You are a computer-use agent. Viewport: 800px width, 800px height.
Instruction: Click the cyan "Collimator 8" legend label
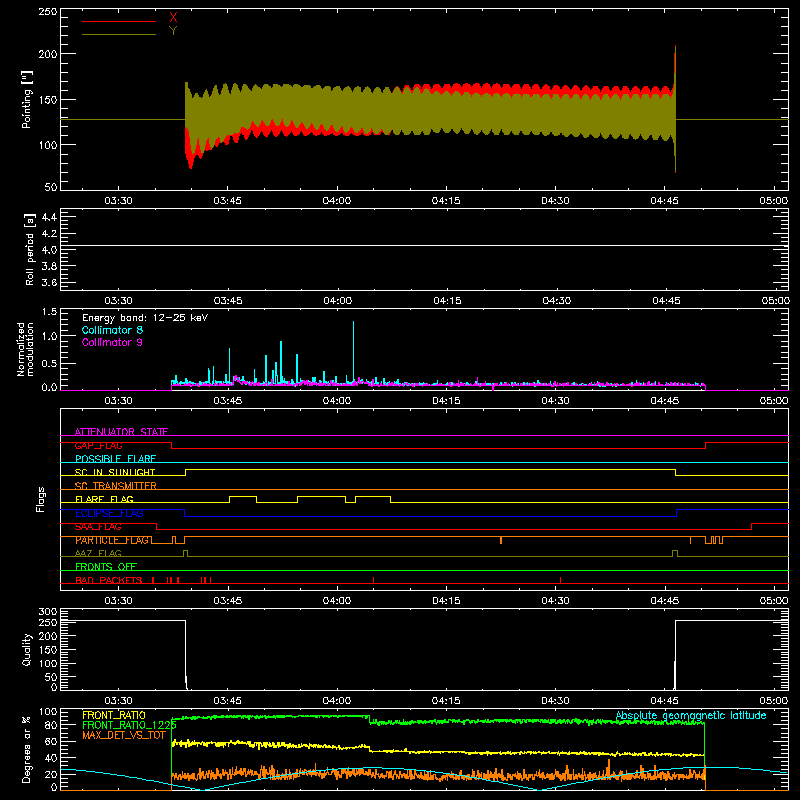tap(112, 330)
